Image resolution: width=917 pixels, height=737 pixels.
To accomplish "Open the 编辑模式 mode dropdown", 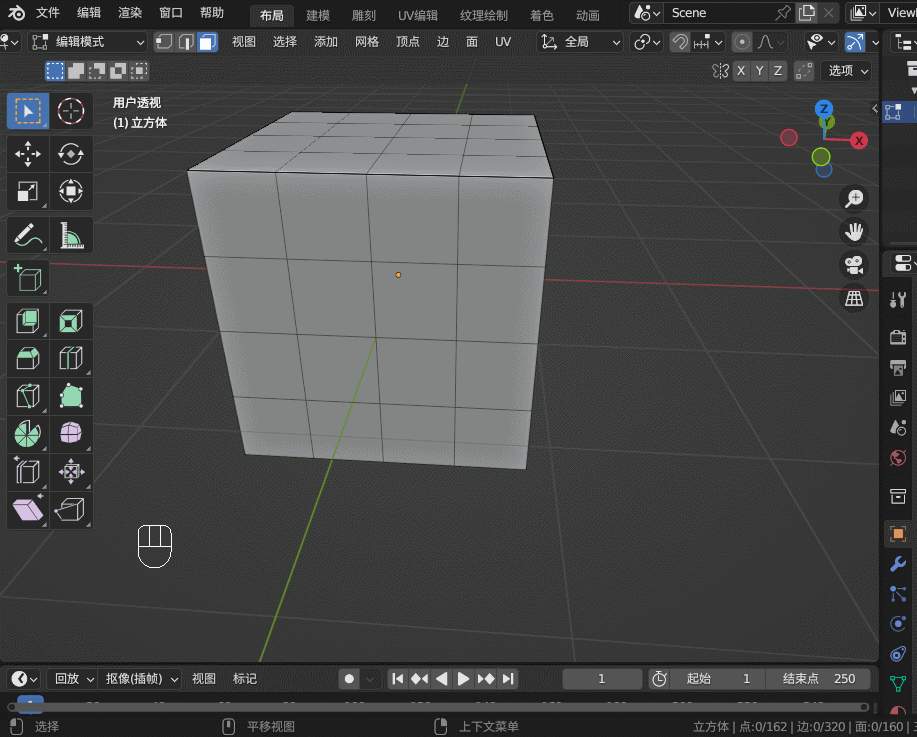I will click(88, 42).
